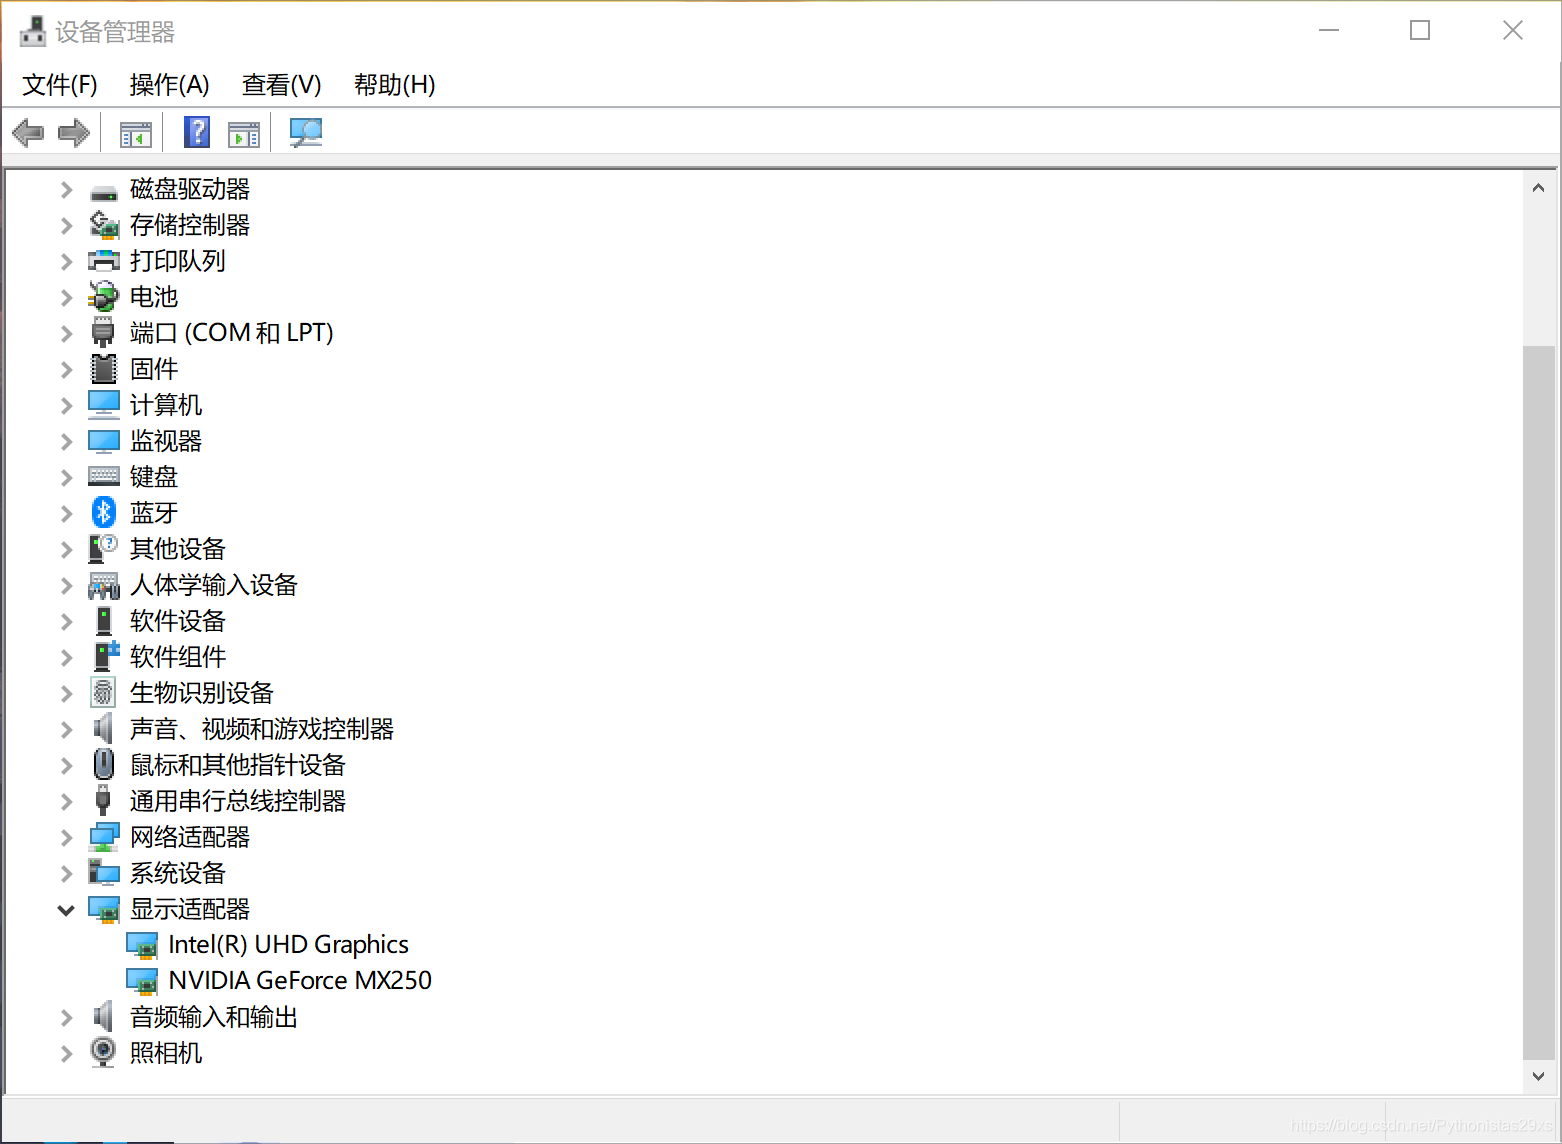The width and height of the screenshot is (1562, 1144).
Task: Select the 软件设备 category
Action: (x=178, y=621)
